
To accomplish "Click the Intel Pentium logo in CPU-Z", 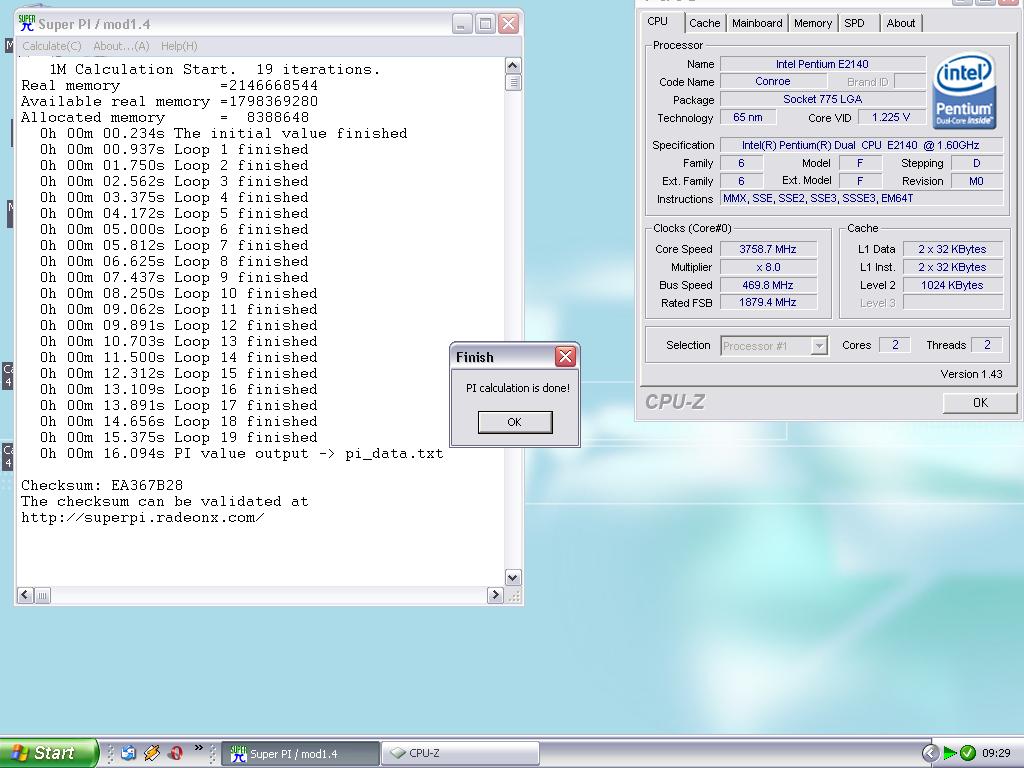I will coord(964,90).
